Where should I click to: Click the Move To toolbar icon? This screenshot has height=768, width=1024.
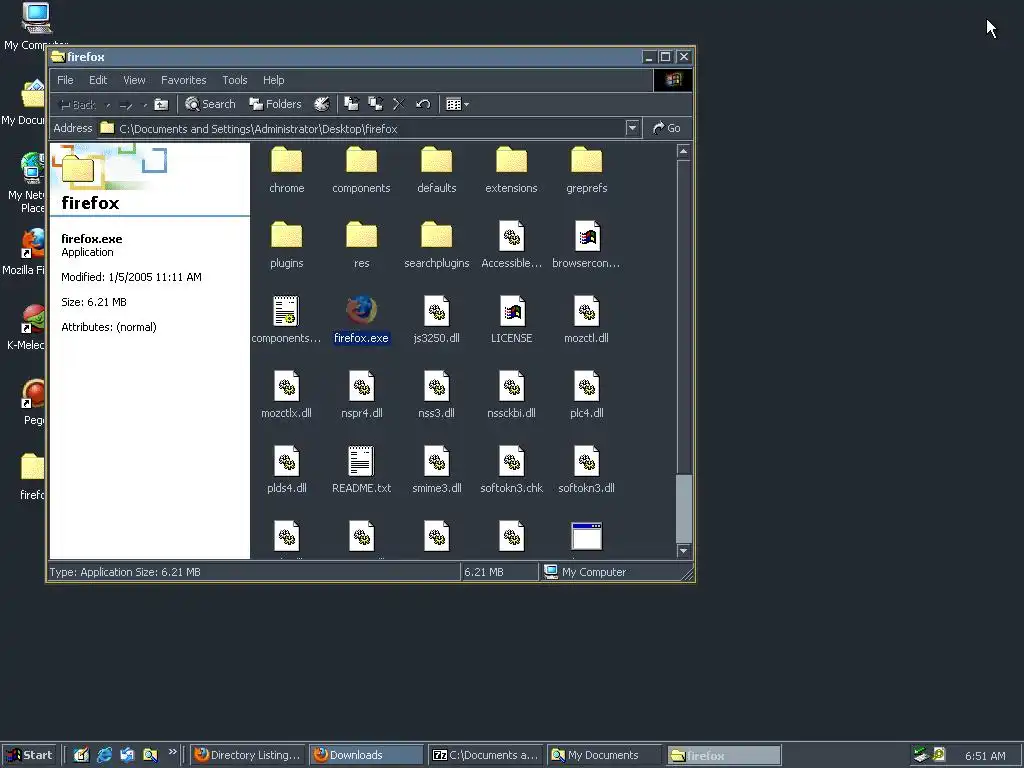click(x=351, y=104)
